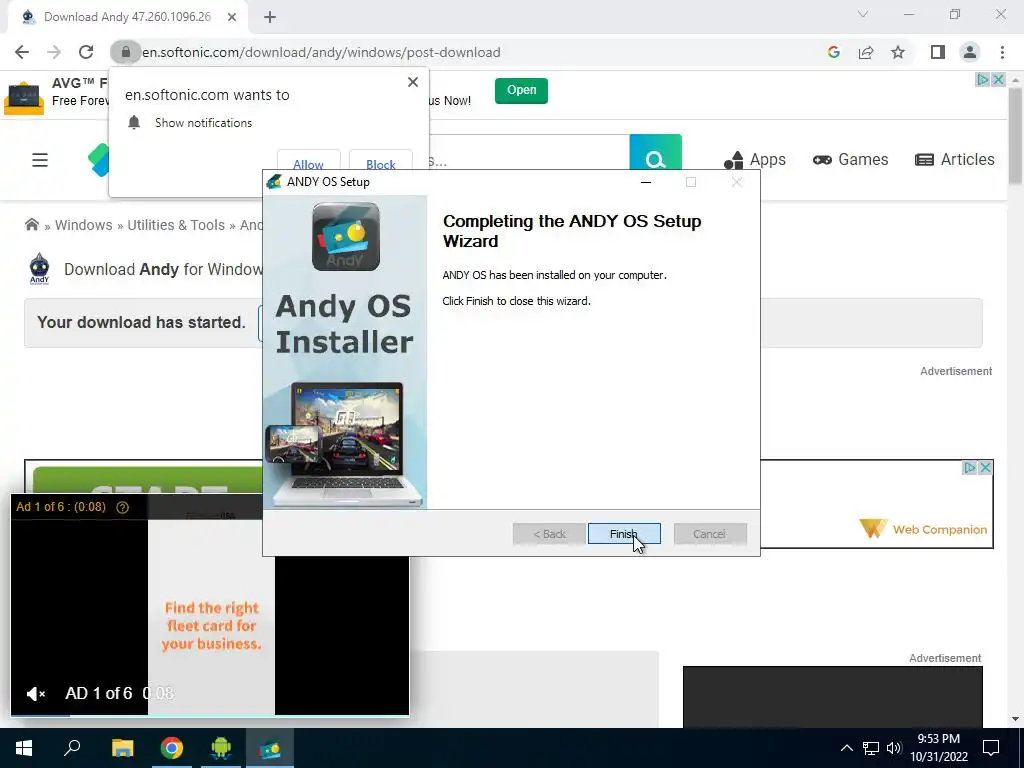
Task: Click the Android app taskbar icon
Action: [221, 748]
